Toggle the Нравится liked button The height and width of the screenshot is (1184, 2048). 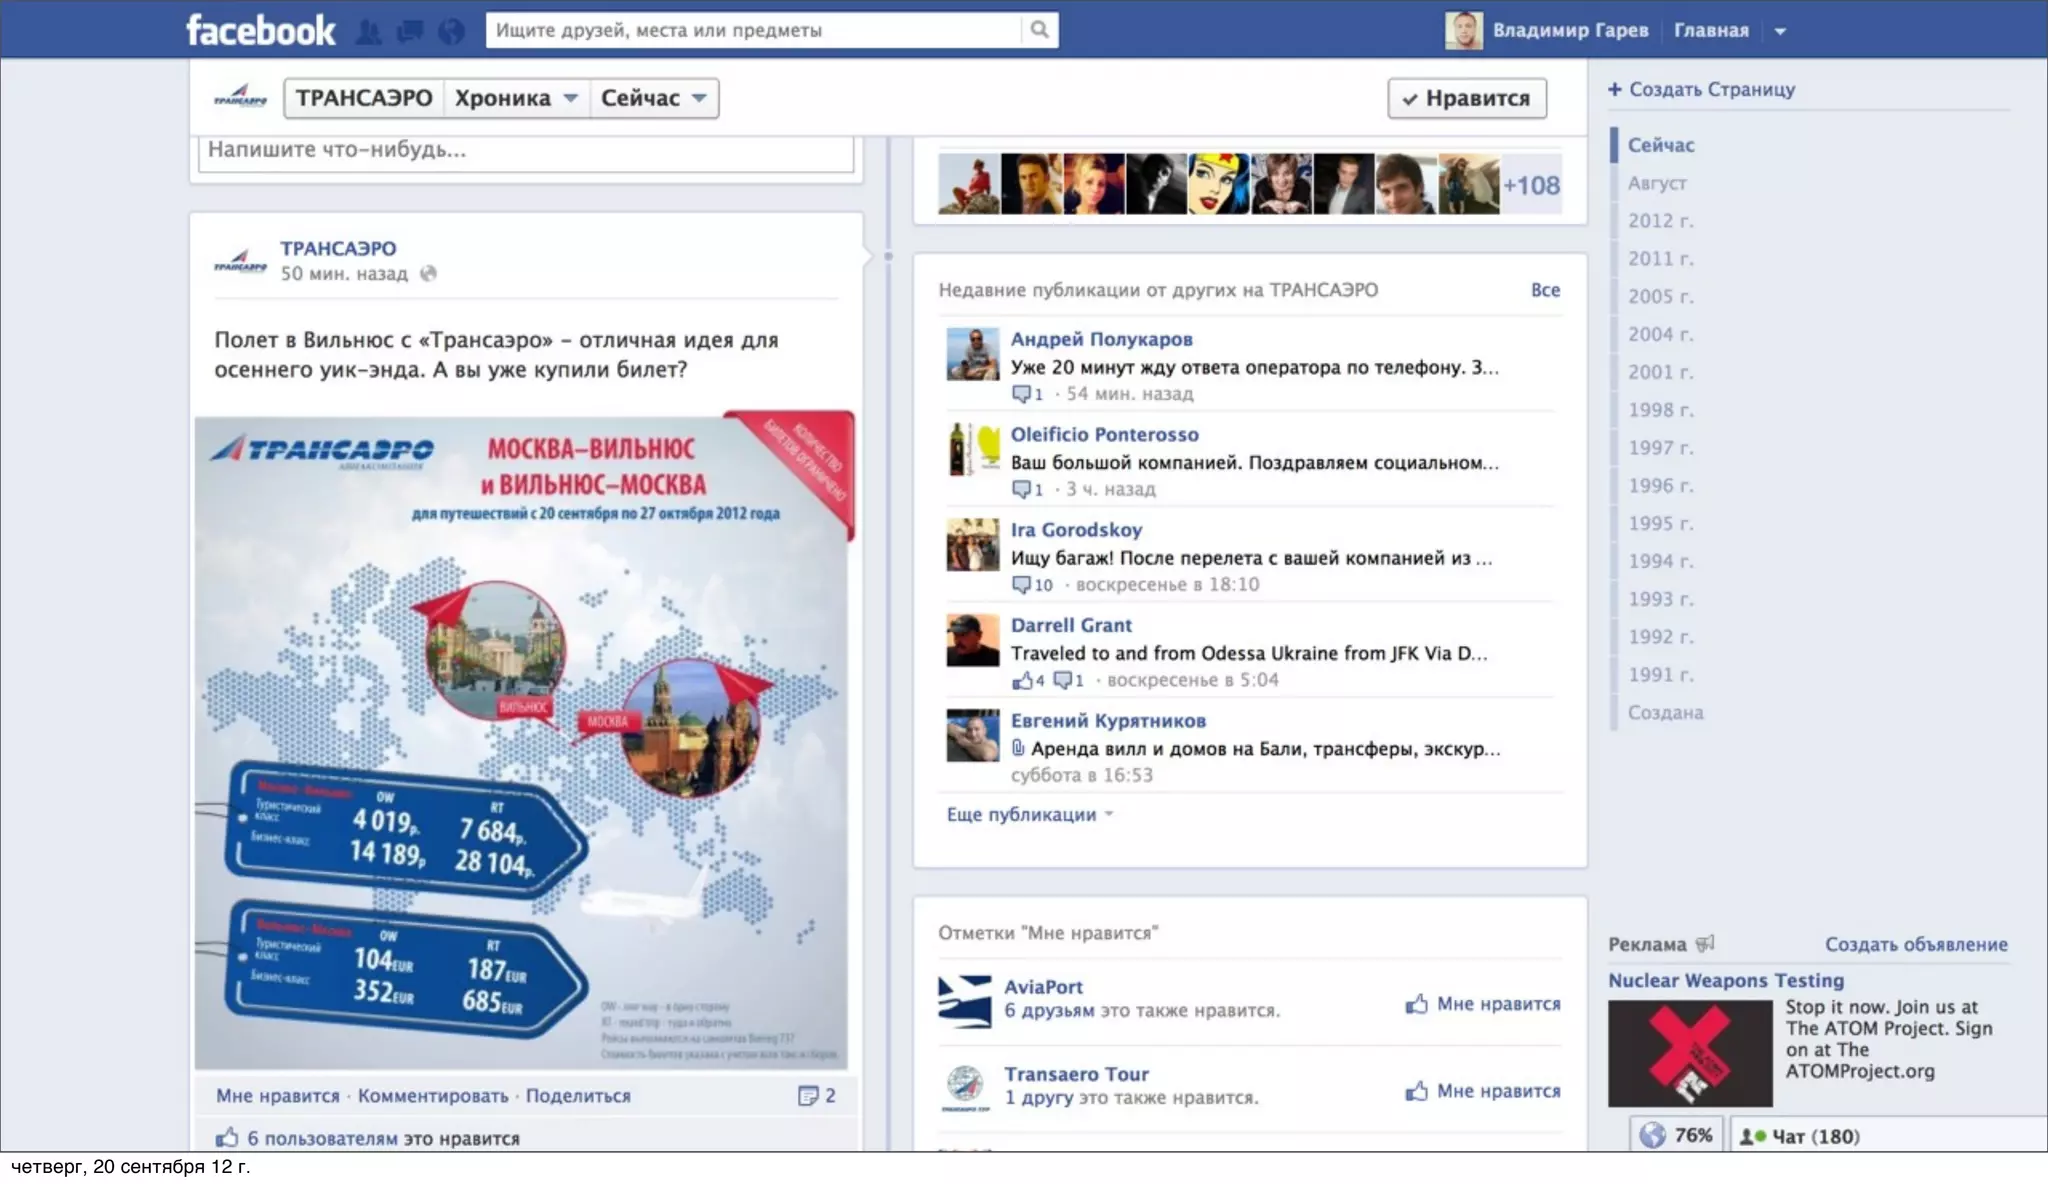click(1466, 98)
